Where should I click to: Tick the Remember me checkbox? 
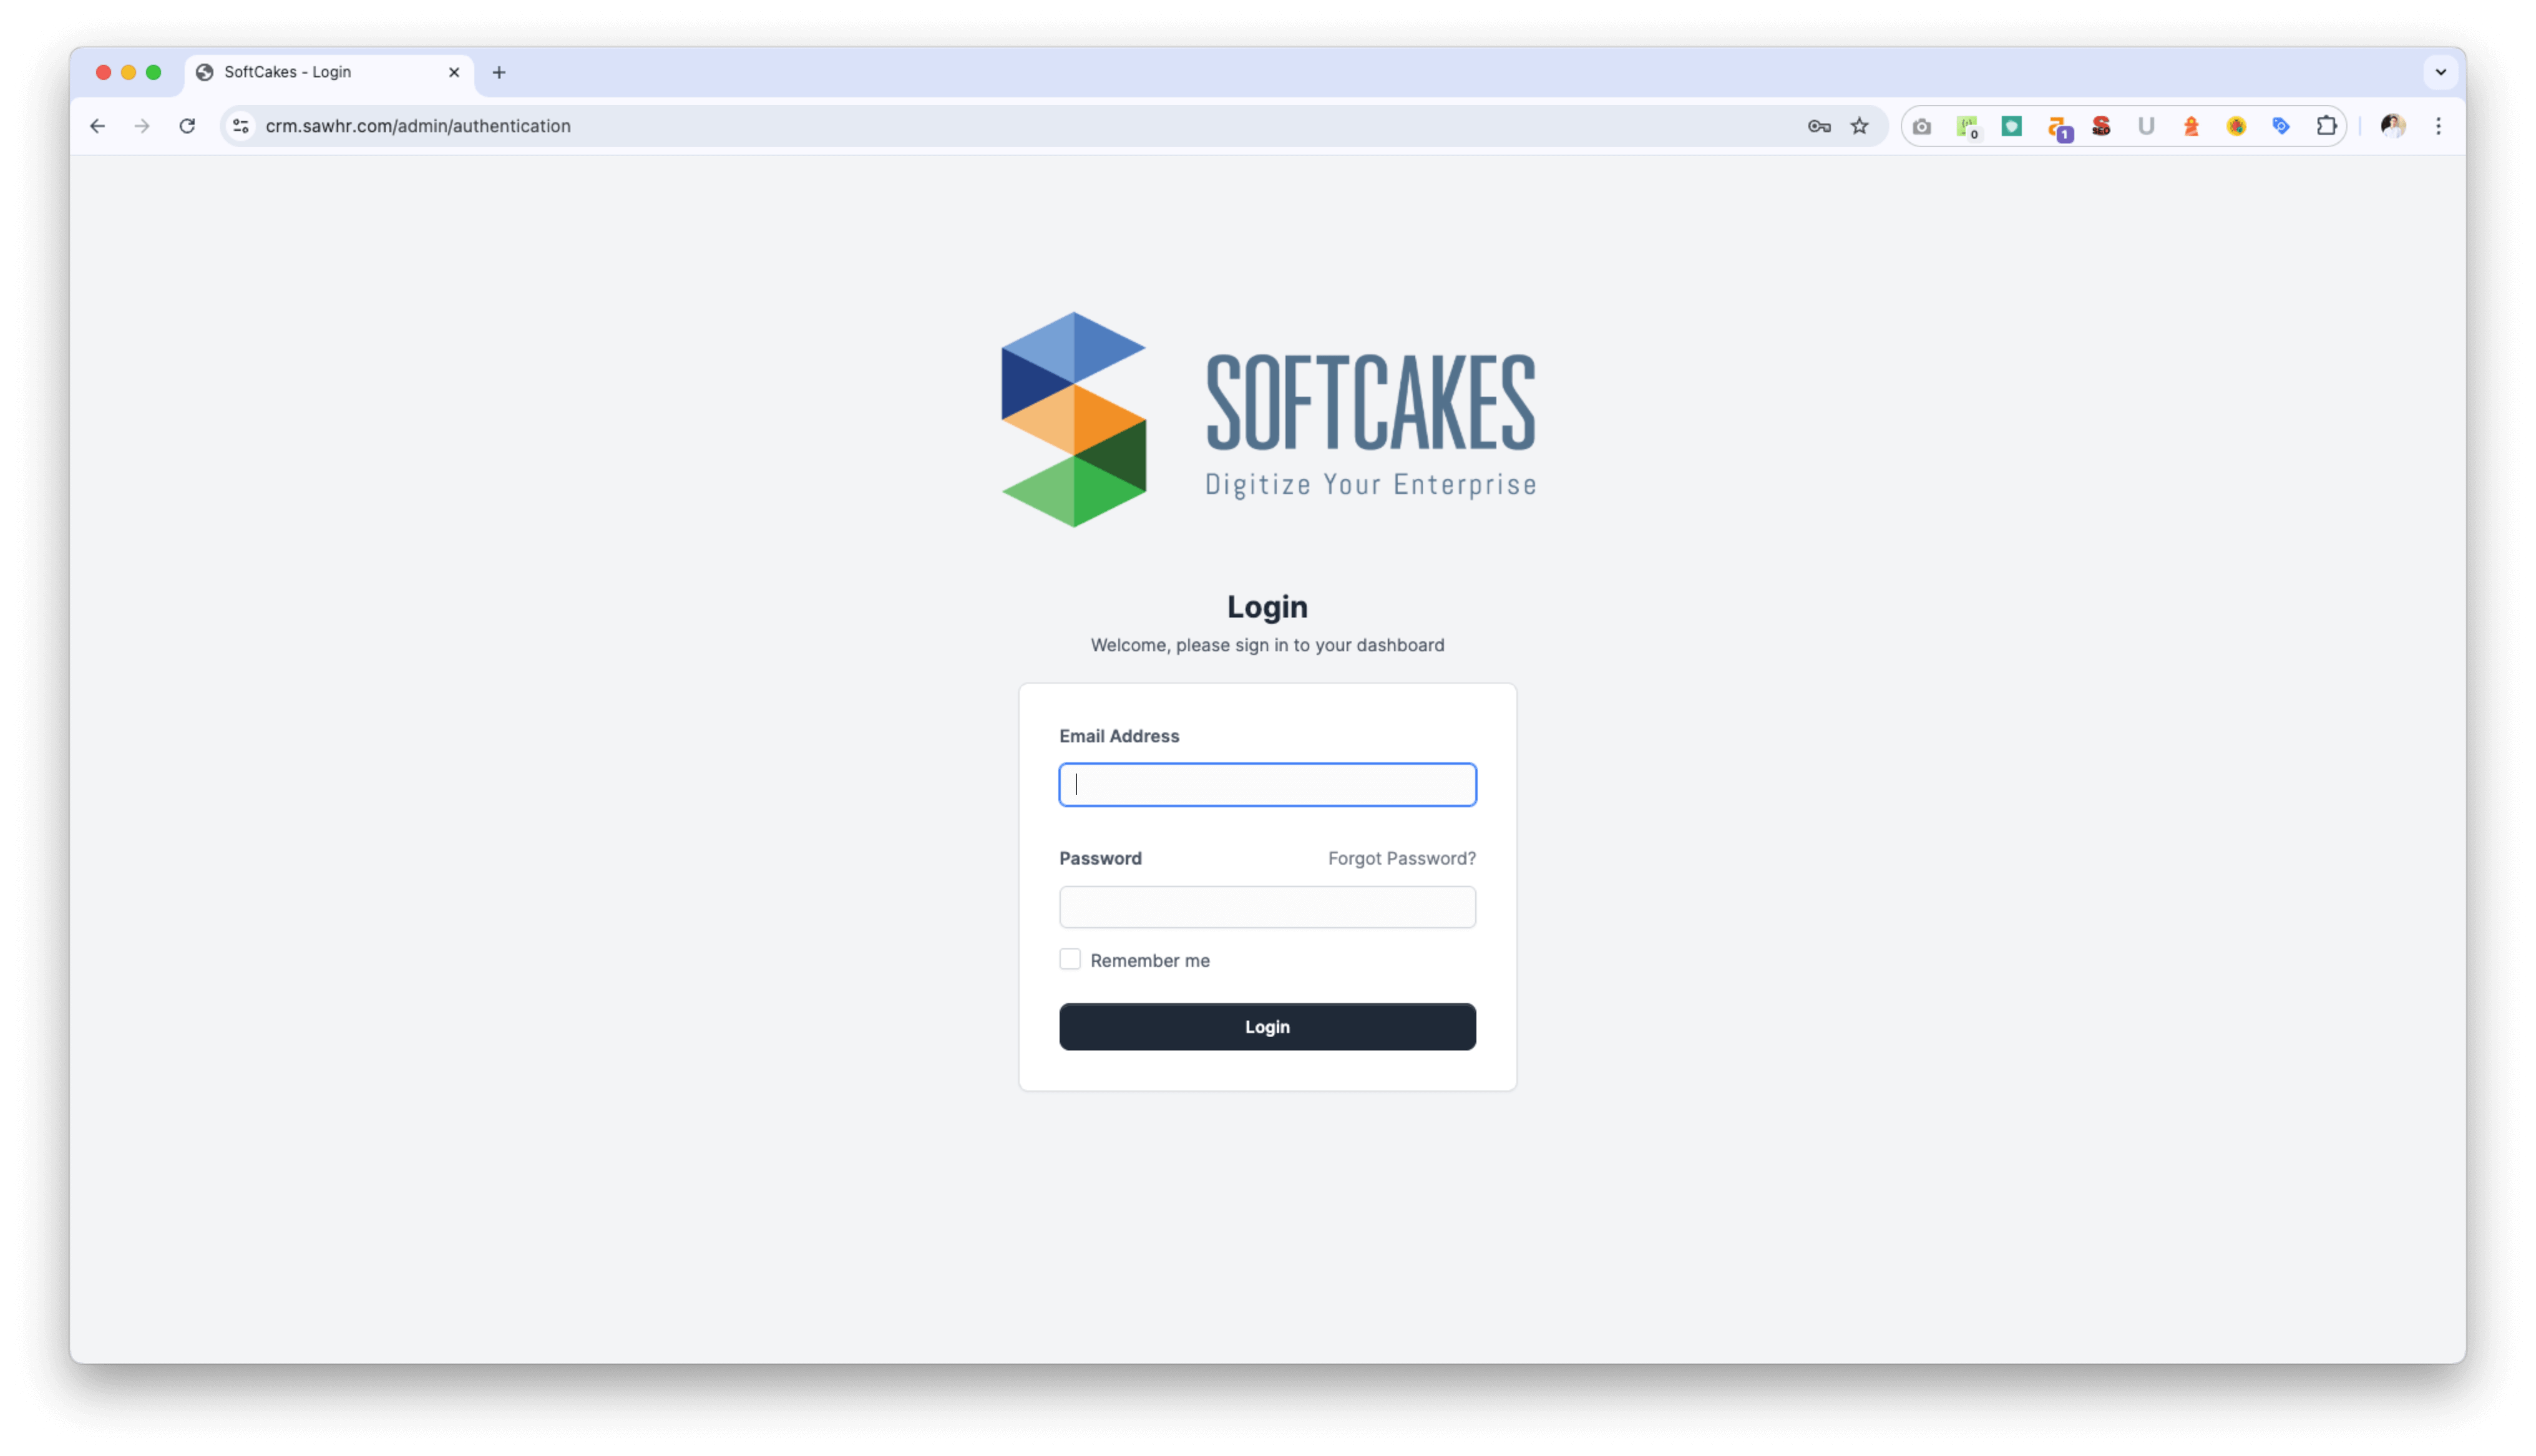click(x=1070, y=959)
